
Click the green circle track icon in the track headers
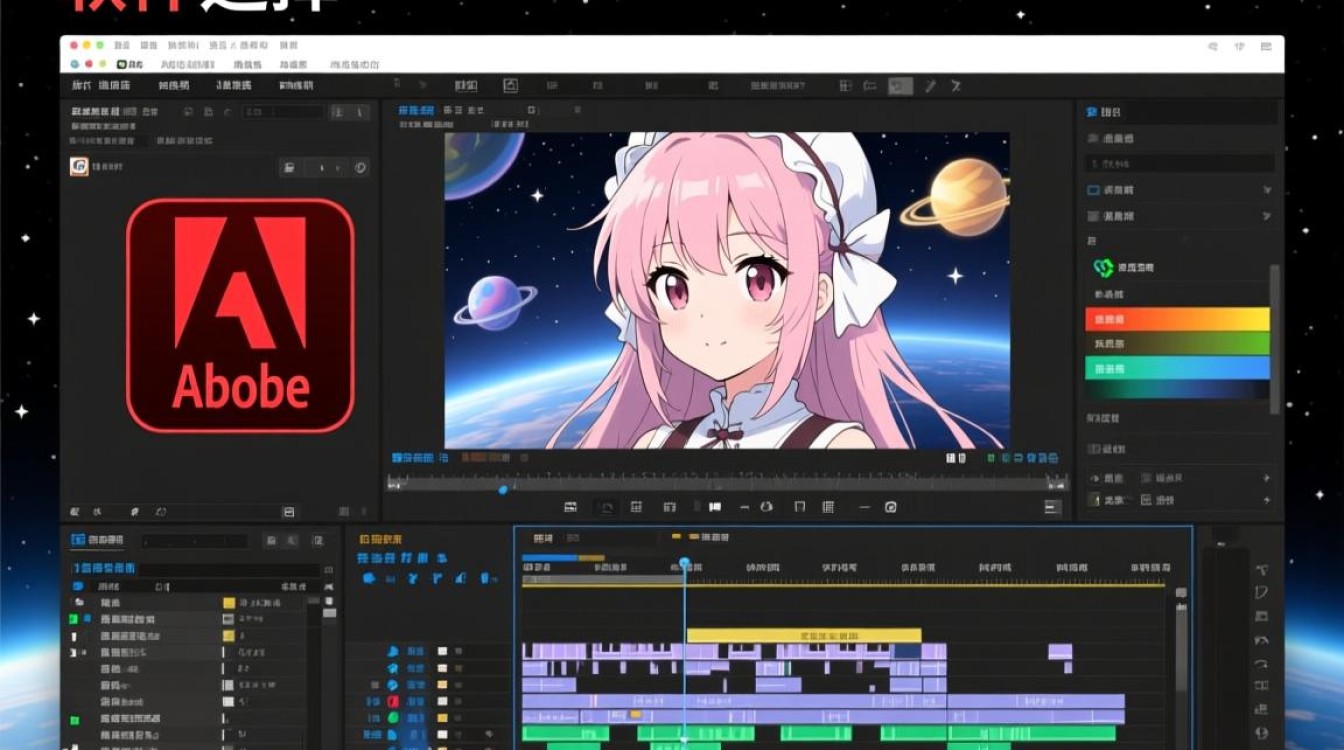[393, 717]
